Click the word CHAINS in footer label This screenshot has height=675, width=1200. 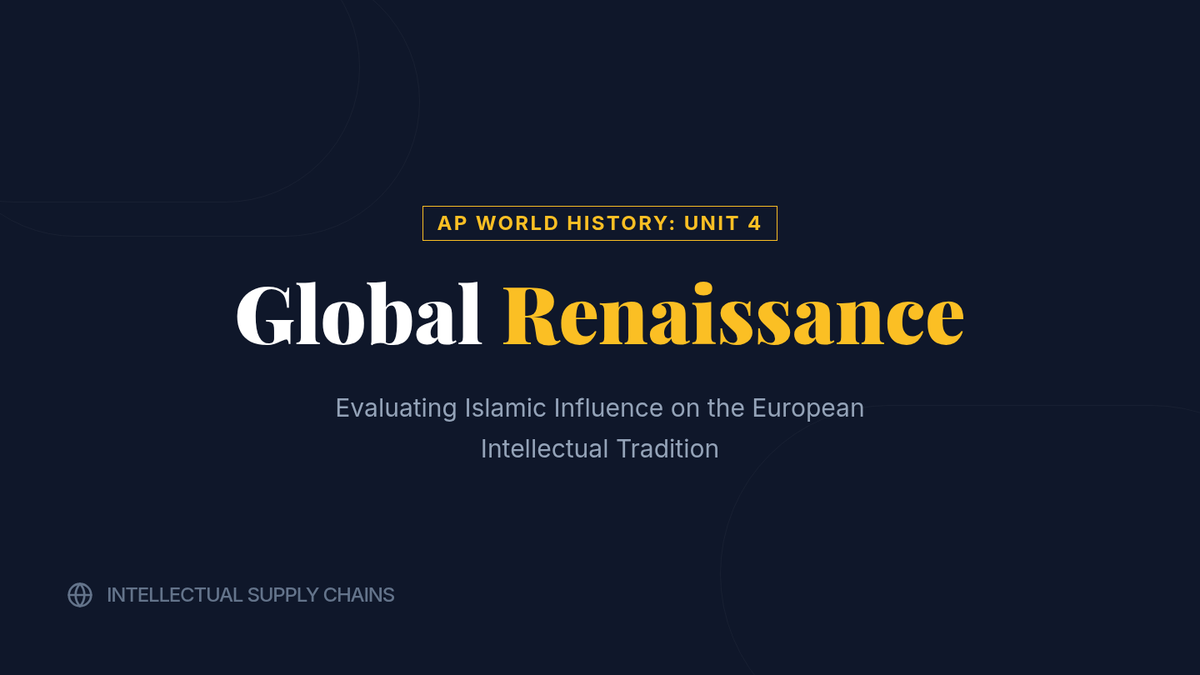coord(359,595)
